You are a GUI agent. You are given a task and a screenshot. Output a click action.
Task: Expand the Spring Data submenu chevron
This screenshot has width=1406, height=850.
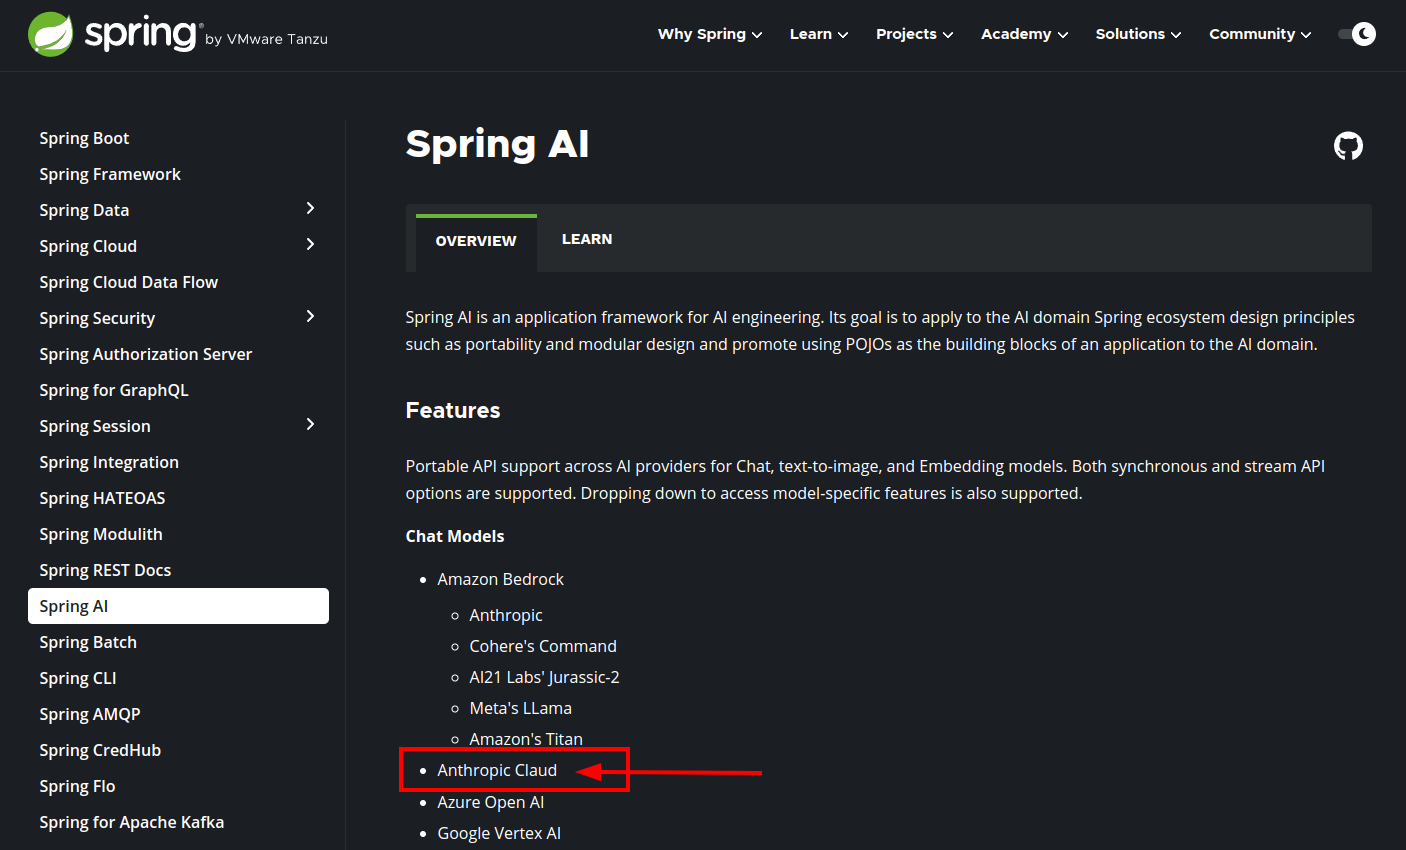click(310, 208)
